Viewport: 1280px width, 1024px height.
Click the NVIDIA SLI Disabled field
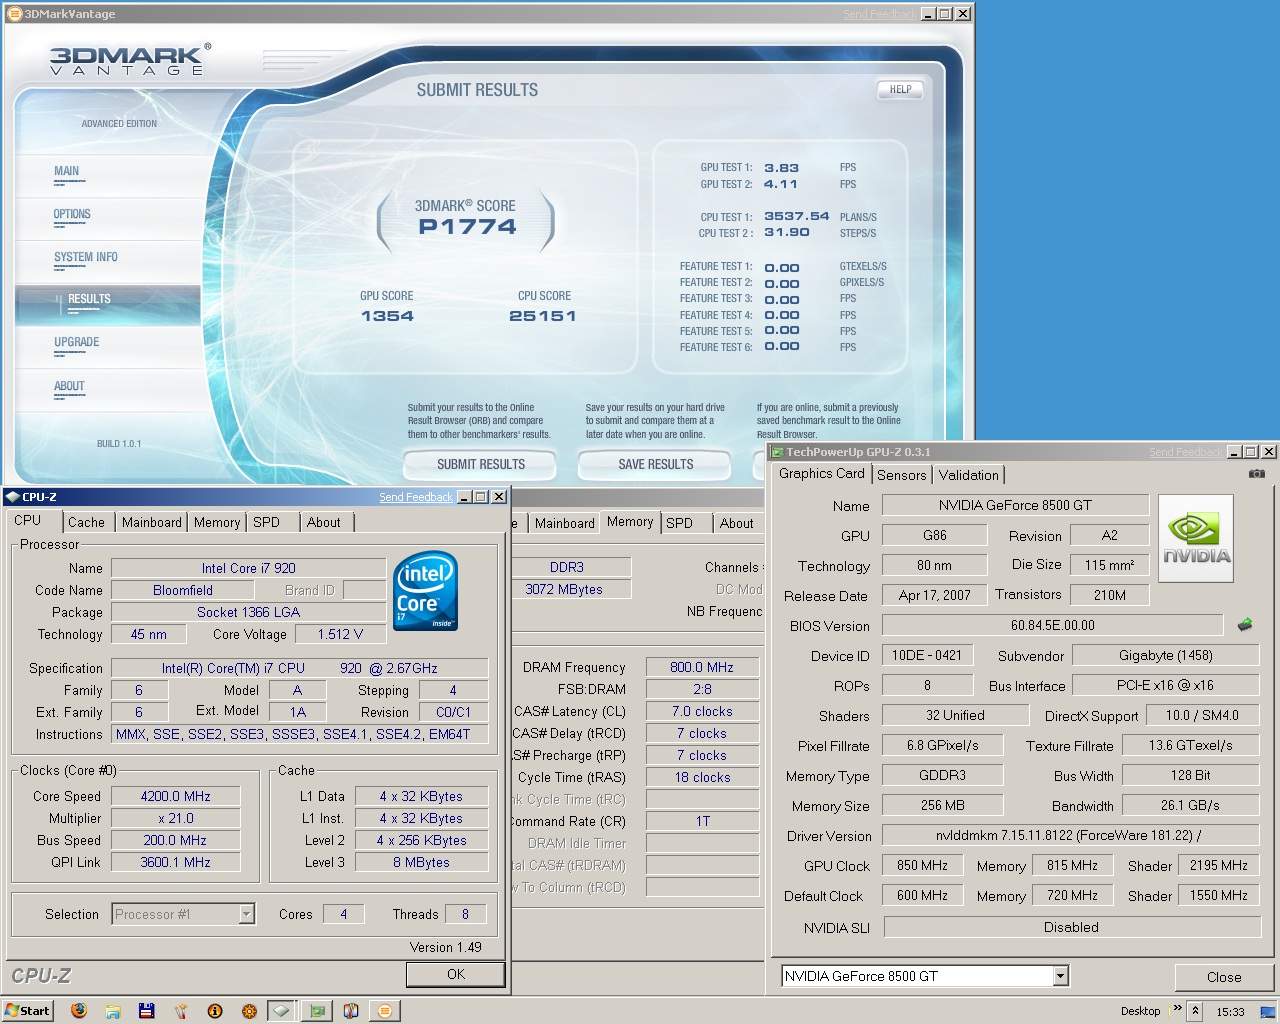point(1071,927)
